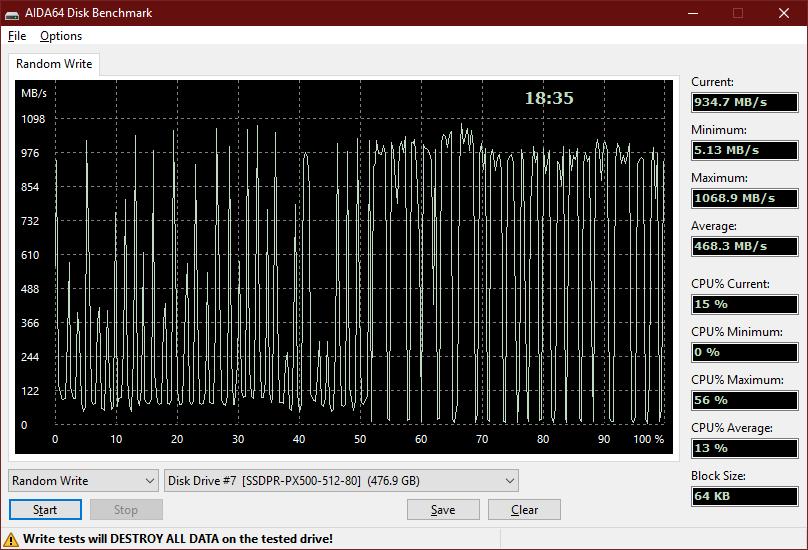The image size is (808, 550).
Task: Click the Start button
Action: (45, 510)
